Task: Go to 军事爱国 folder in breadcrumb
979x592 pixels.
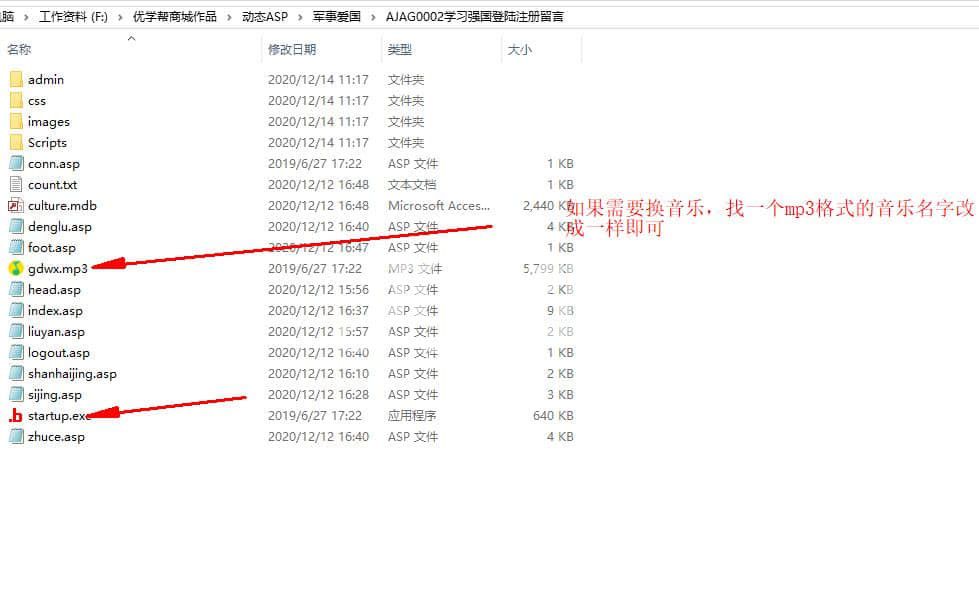Action: [336, 16]
